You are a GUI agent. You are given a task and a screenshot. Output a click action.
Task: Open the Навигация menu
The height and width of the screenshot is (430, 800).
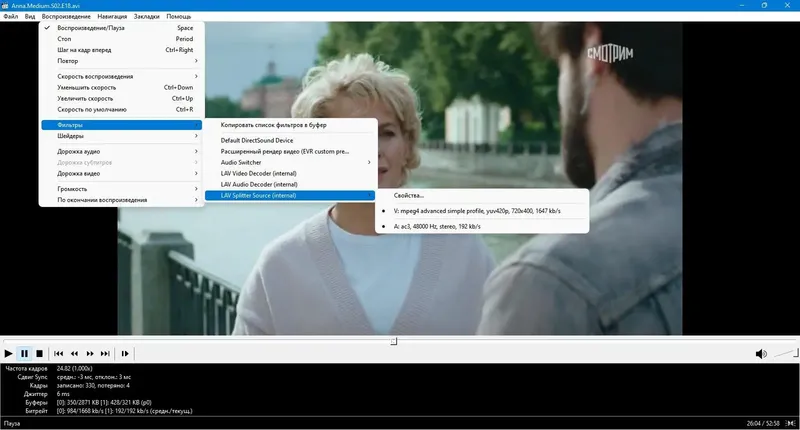[112, 16]
